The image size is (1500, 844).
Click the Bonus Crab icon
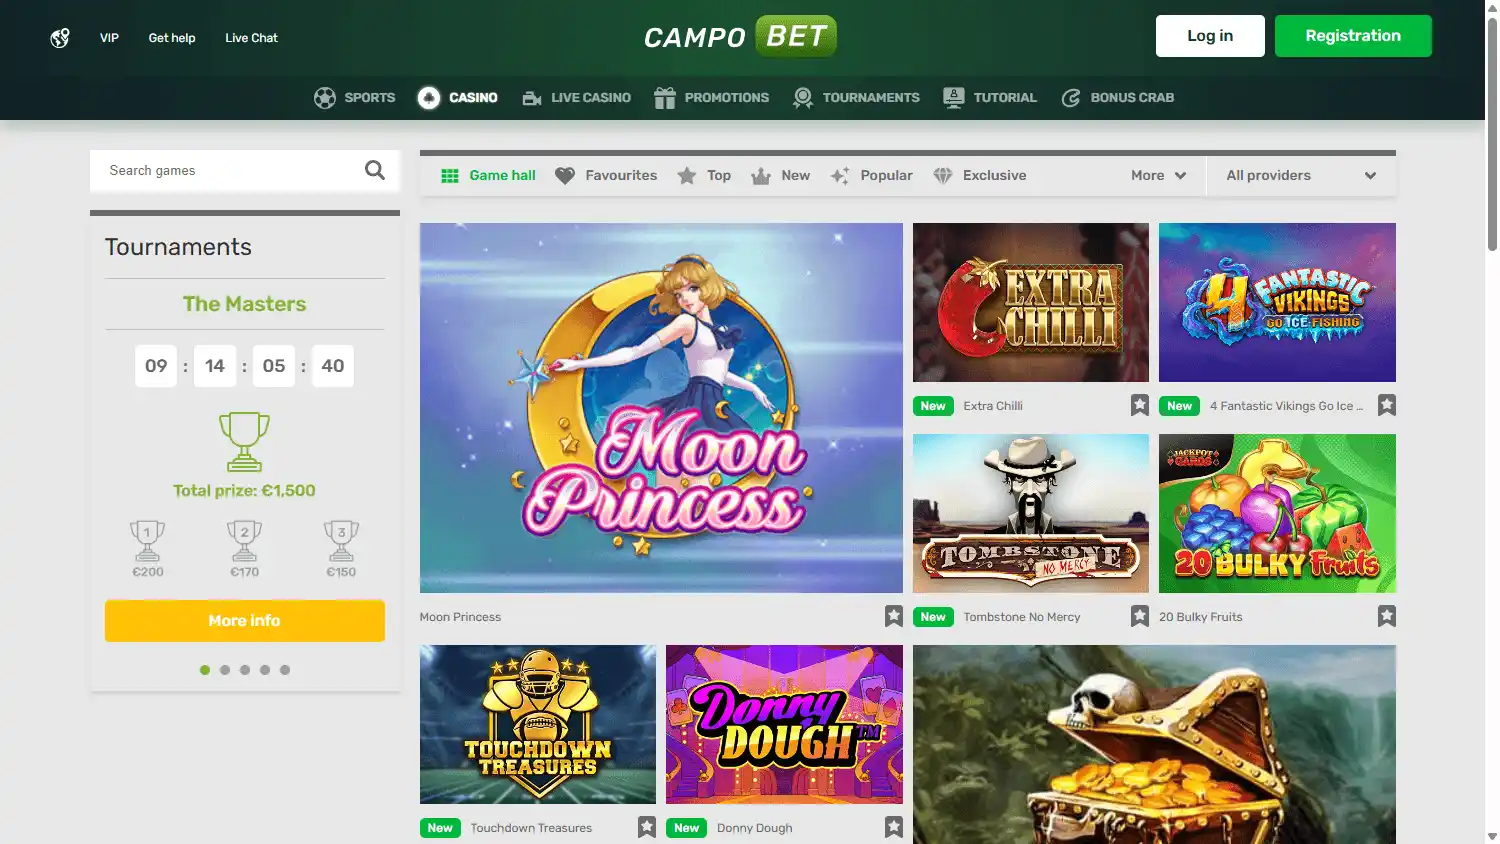(x=1071, y=98)
